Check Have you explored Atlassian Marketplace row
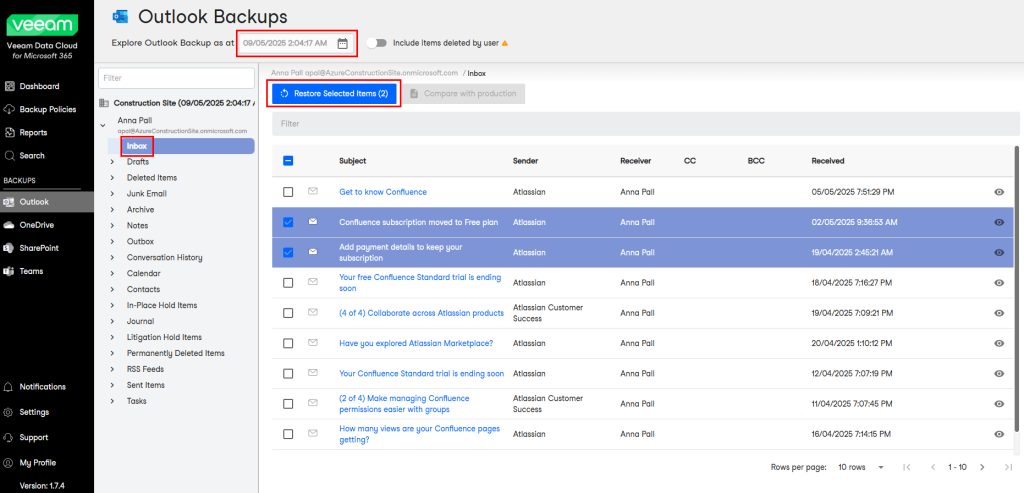Screen dimensions: 1024x493 [x=288, y=343]
